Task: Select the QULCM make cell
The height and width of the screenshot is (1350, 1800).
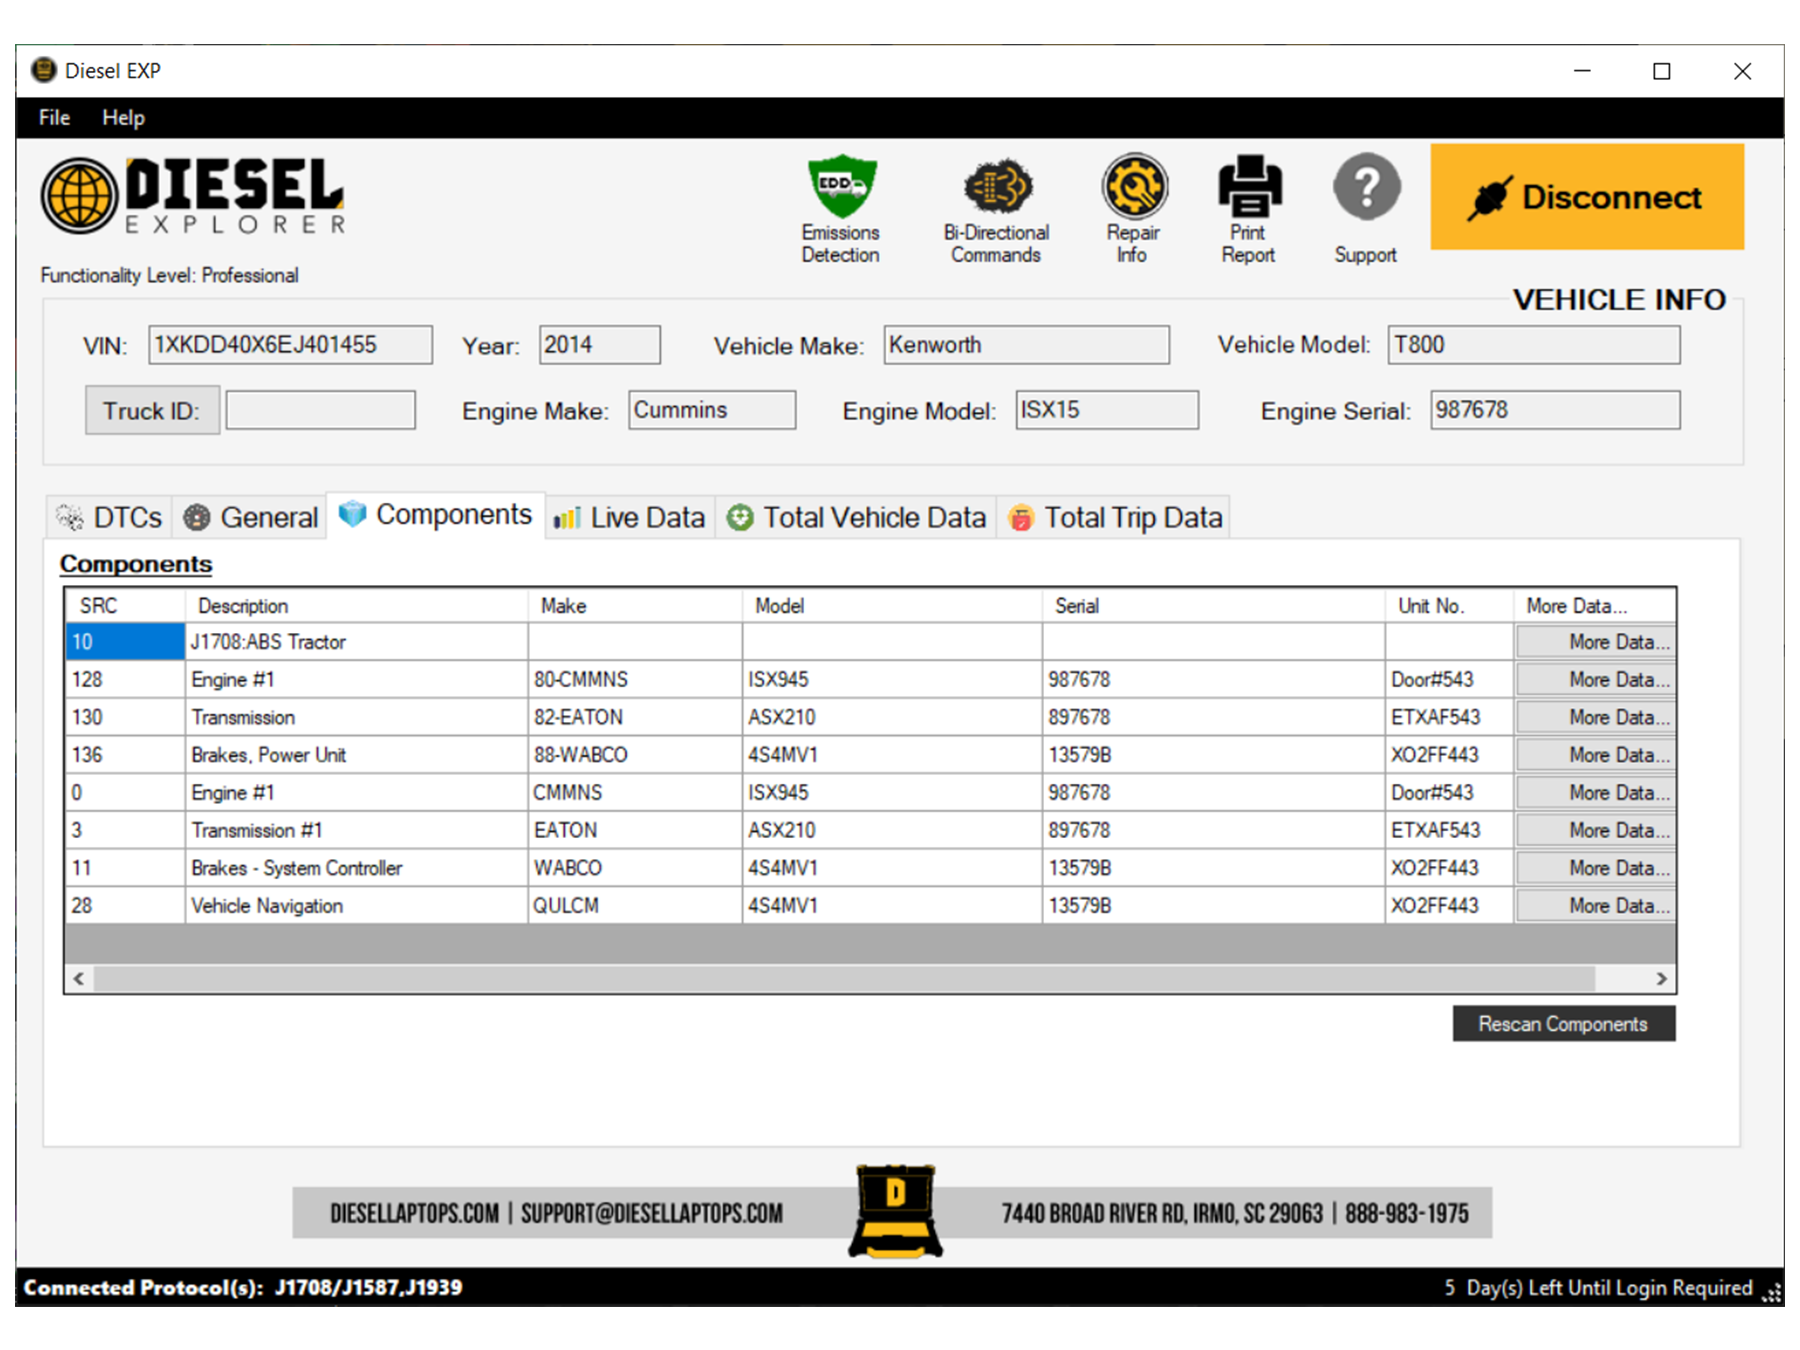Action: click(635, 906)
